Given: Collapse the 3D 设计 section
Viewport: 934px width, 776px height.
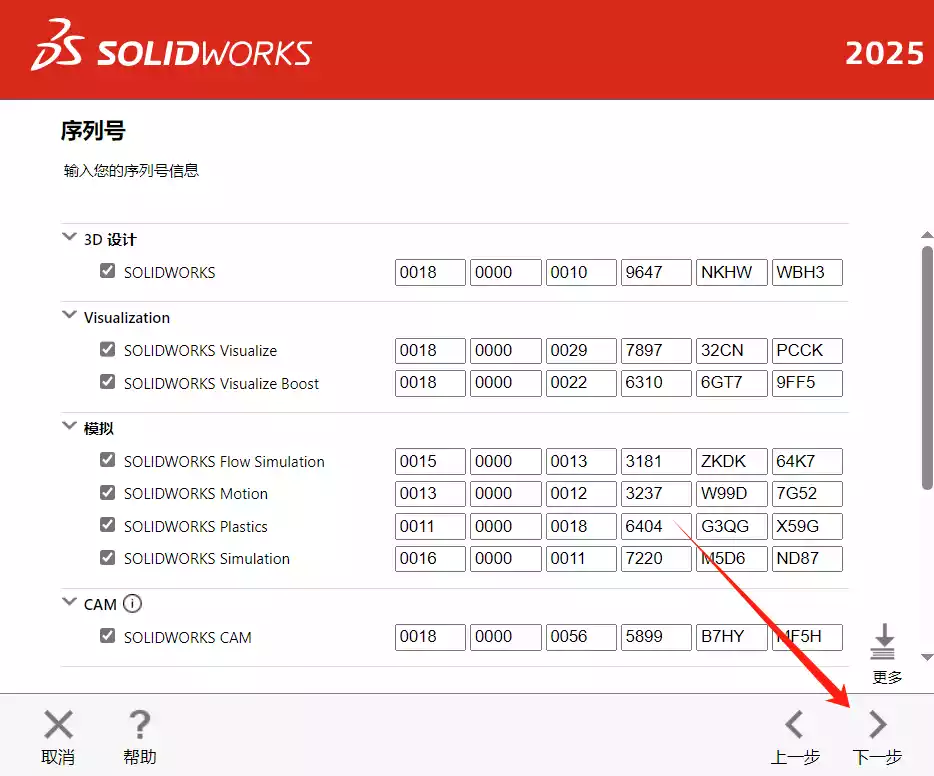Looking at the screenshot, I should pos(69,238).
